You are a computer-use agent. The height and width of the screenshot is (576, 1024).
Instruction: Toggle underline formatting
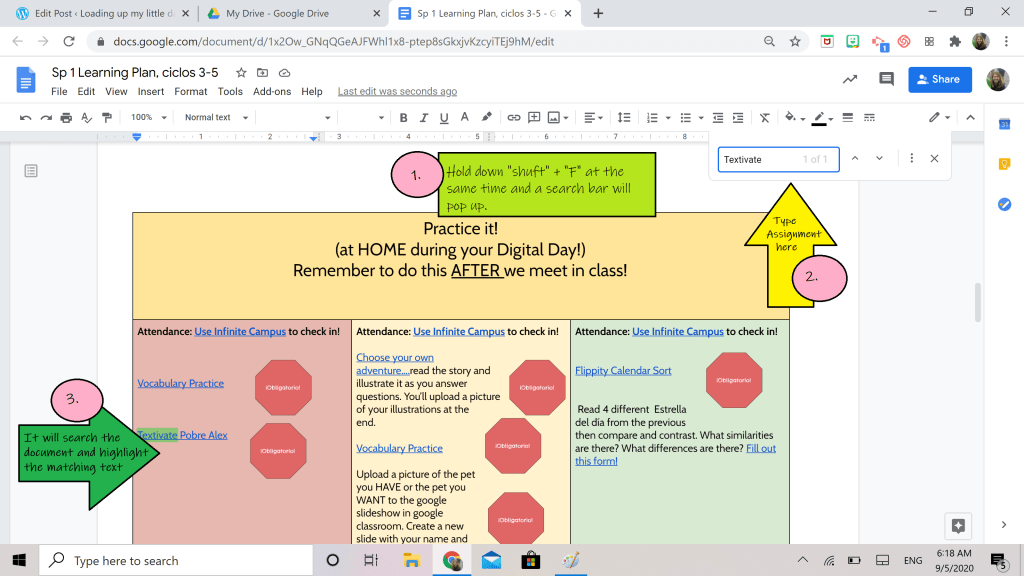pyautogui.click(x=444, y=117)
